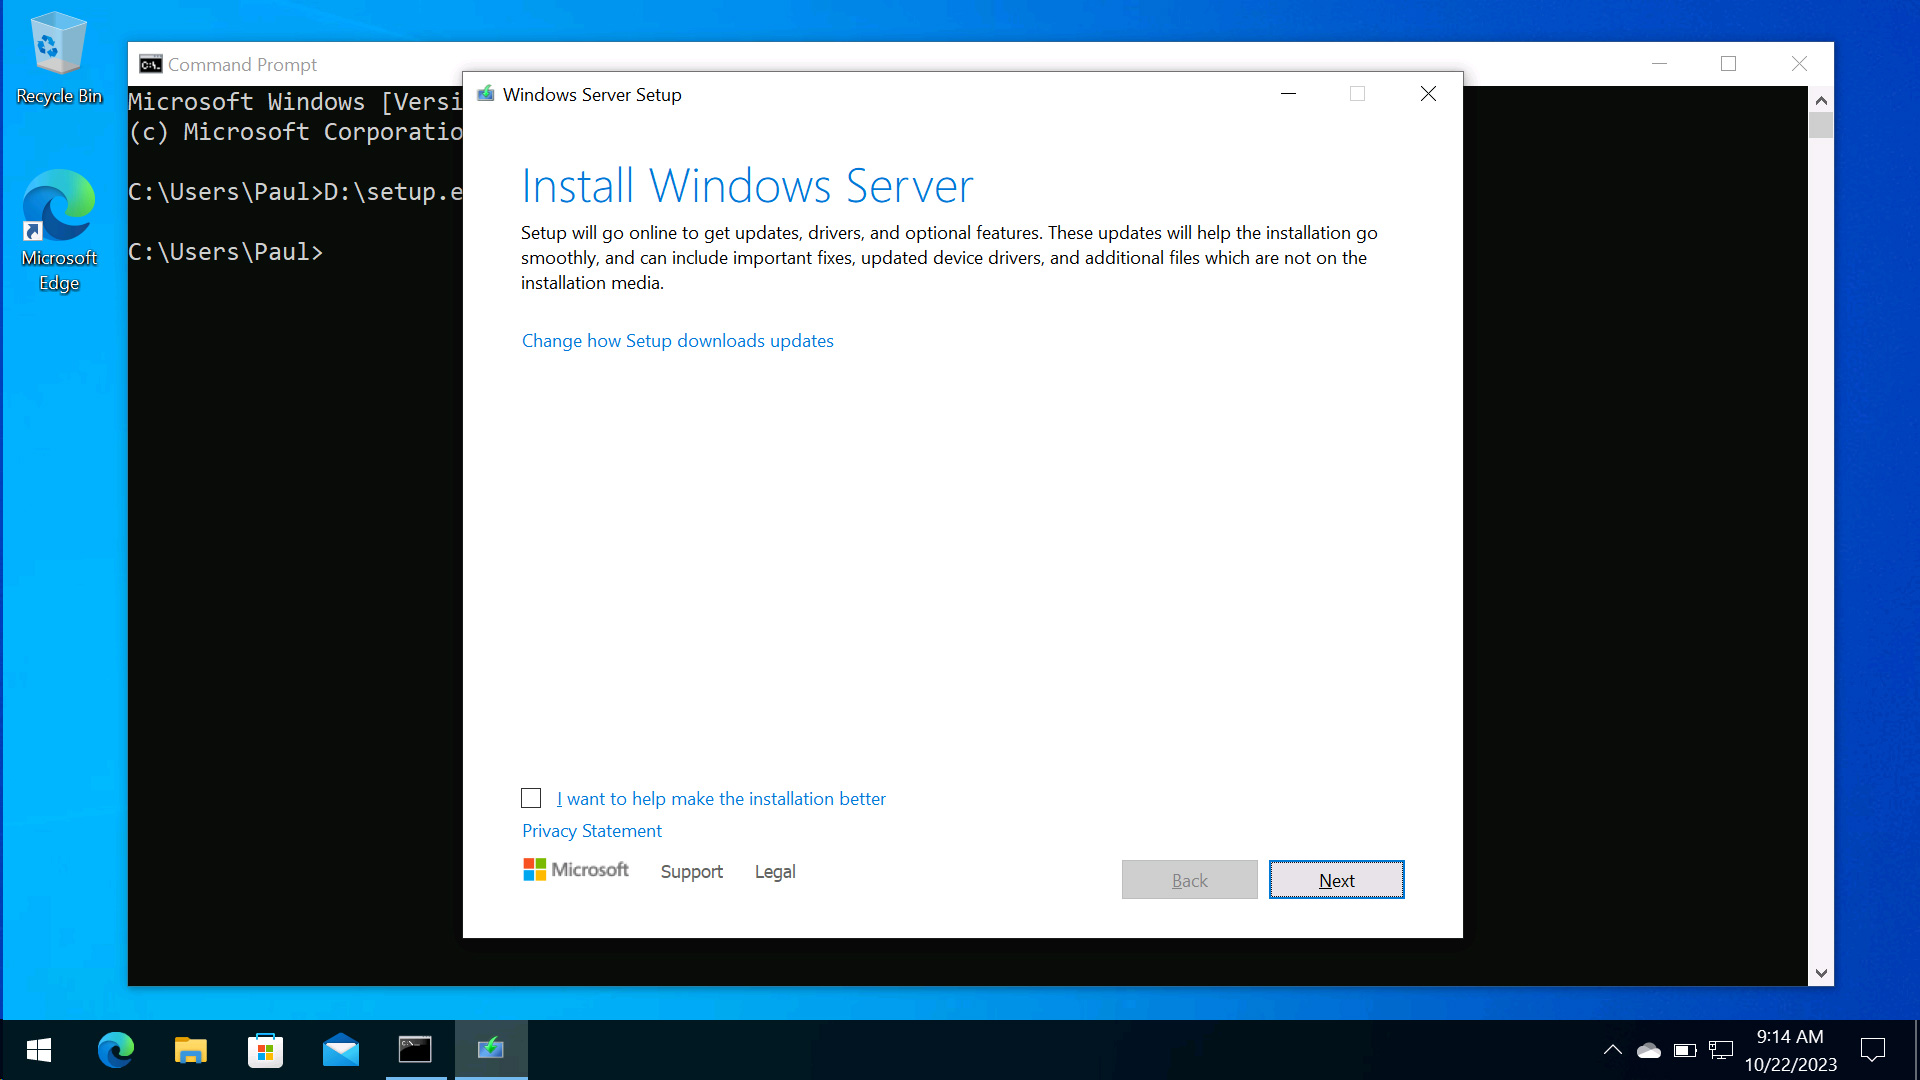Image resolution: width=1920 pixels, height=1080 pixels.
Task: Switch to Command Prompt taskbar icon
Action: tap(415, 1050)
